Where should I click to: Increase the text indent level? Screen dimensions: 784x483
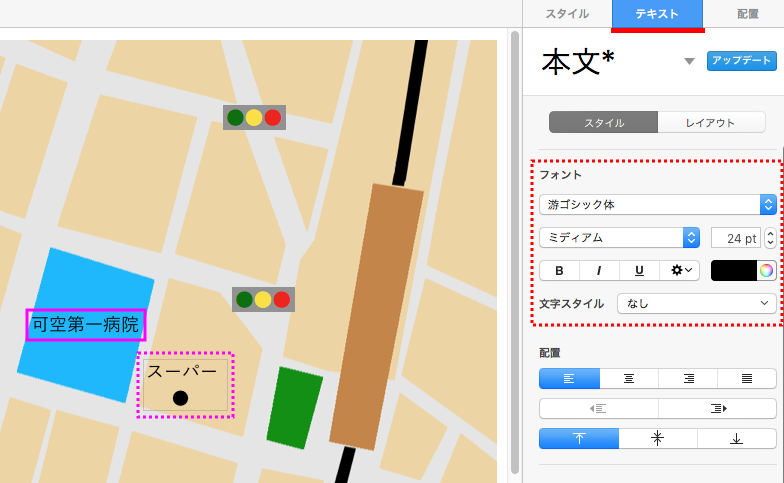tap(717, 408)
